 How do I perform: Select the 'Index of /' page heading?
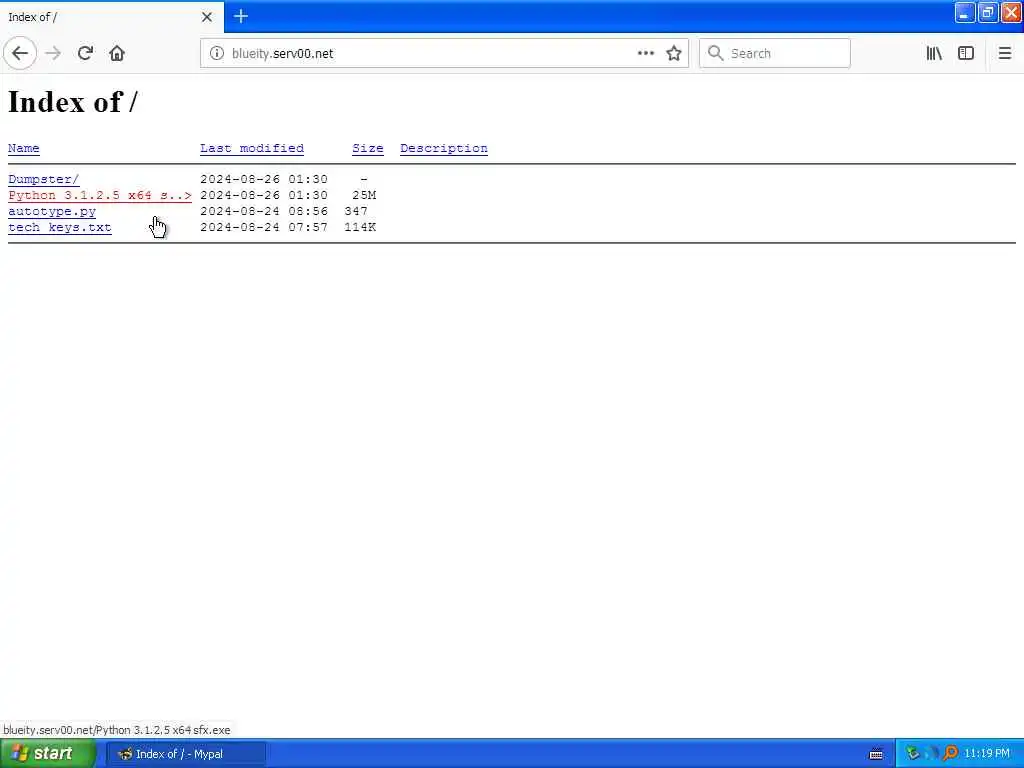pos(72,102)
